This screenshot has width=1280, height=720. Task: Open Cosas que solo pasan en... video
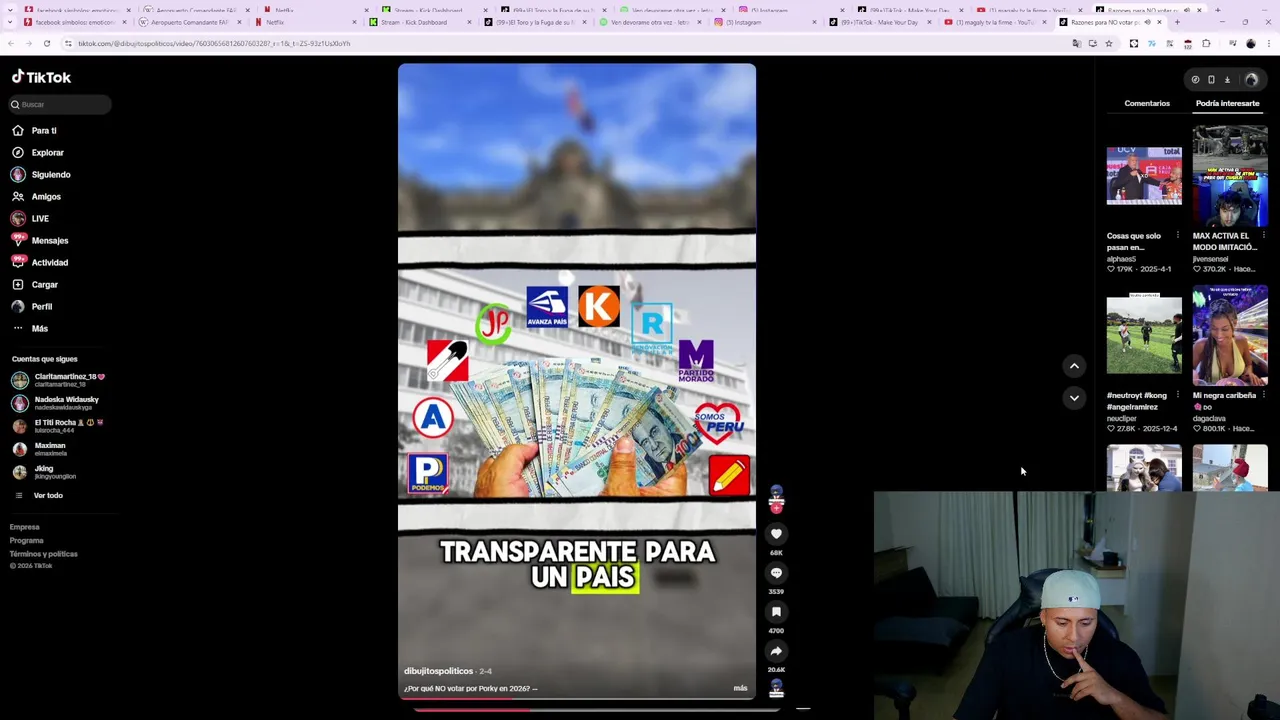(1144, 176)
